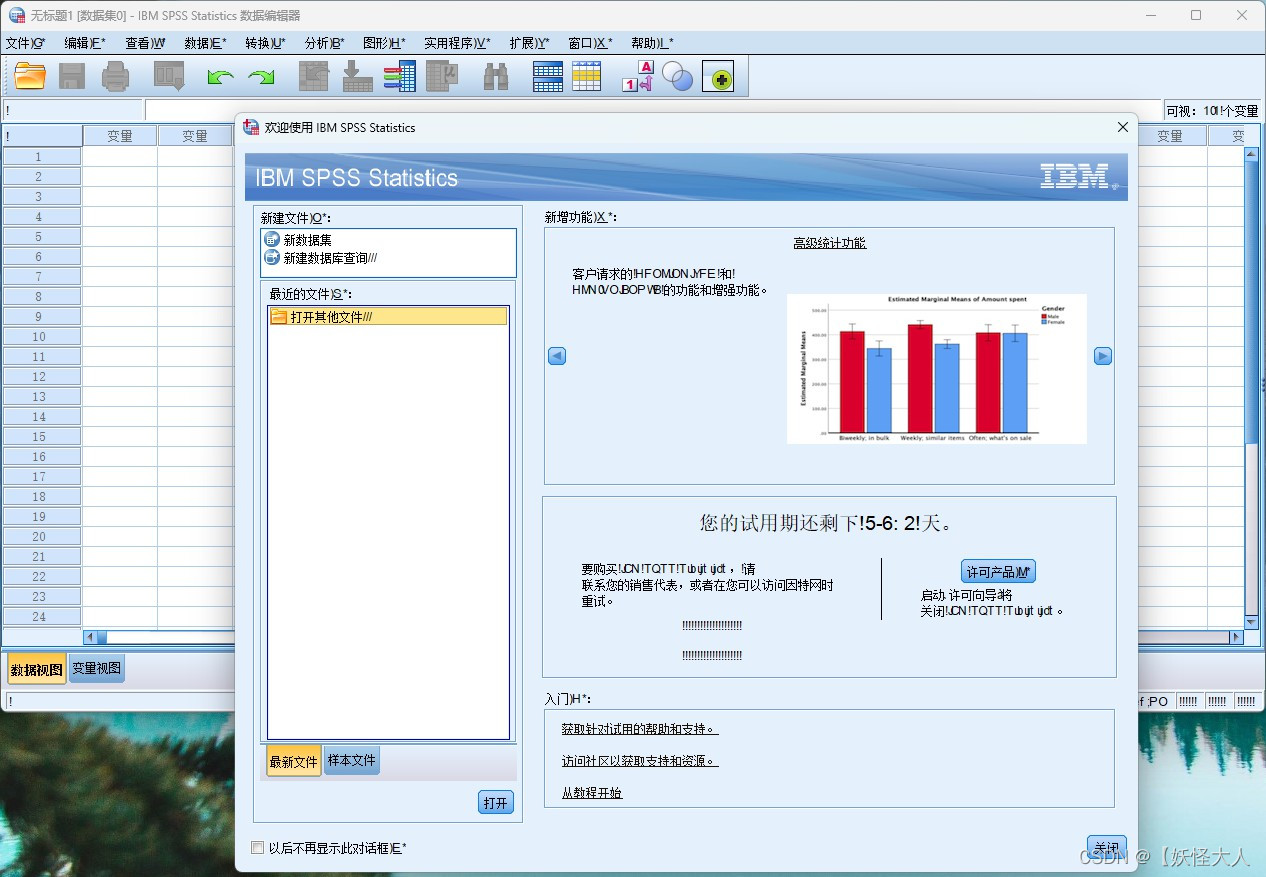The height and width of the screenshot is (877, 1266).
Task: Click the use variable sets circles icon
Action: click(678, 77)
